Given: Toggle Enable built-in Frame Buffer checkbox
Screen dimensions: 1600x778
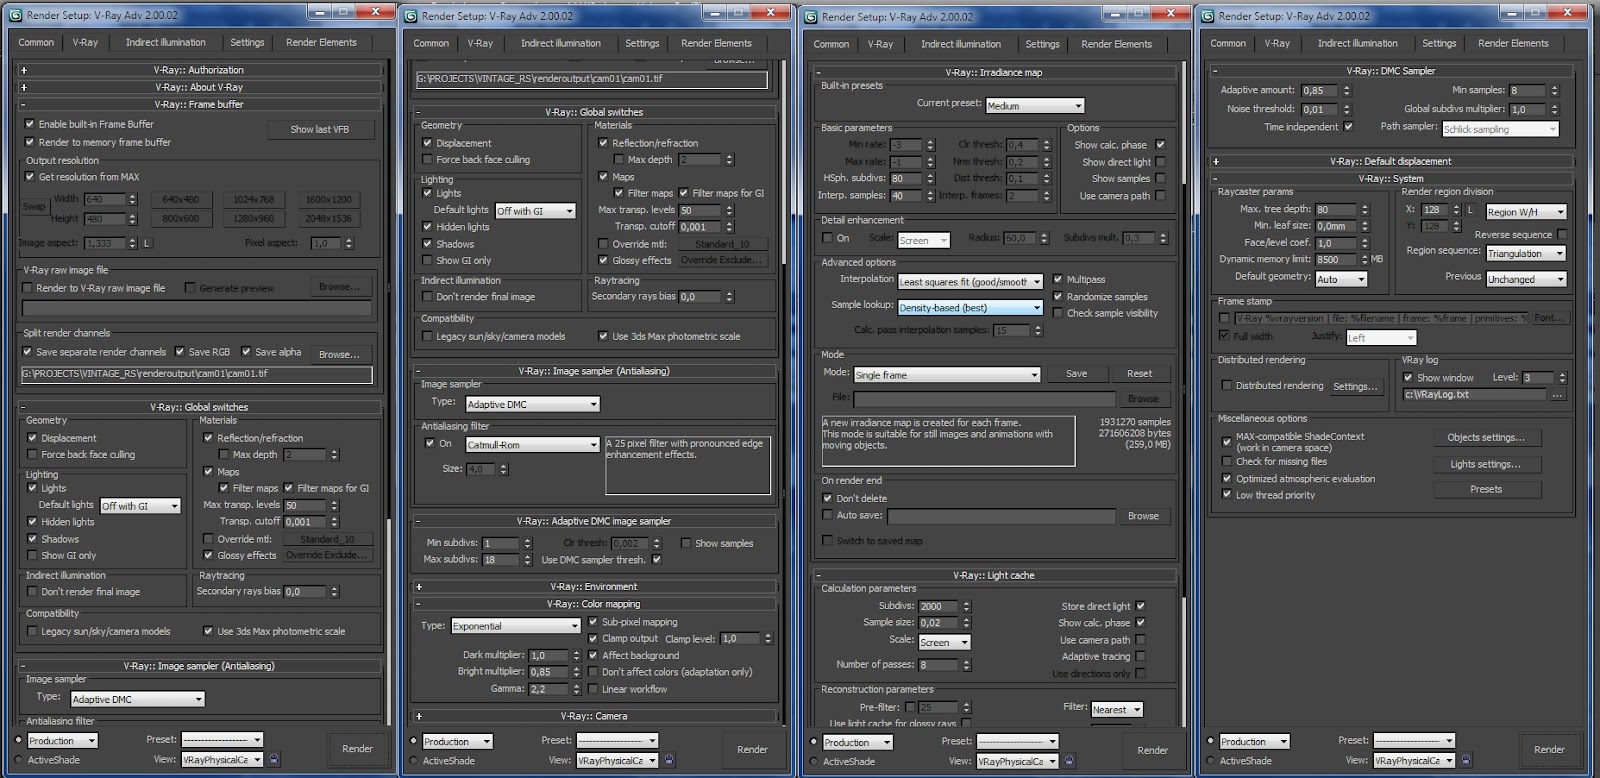Looking at the screenshot, I should point(30,124).
